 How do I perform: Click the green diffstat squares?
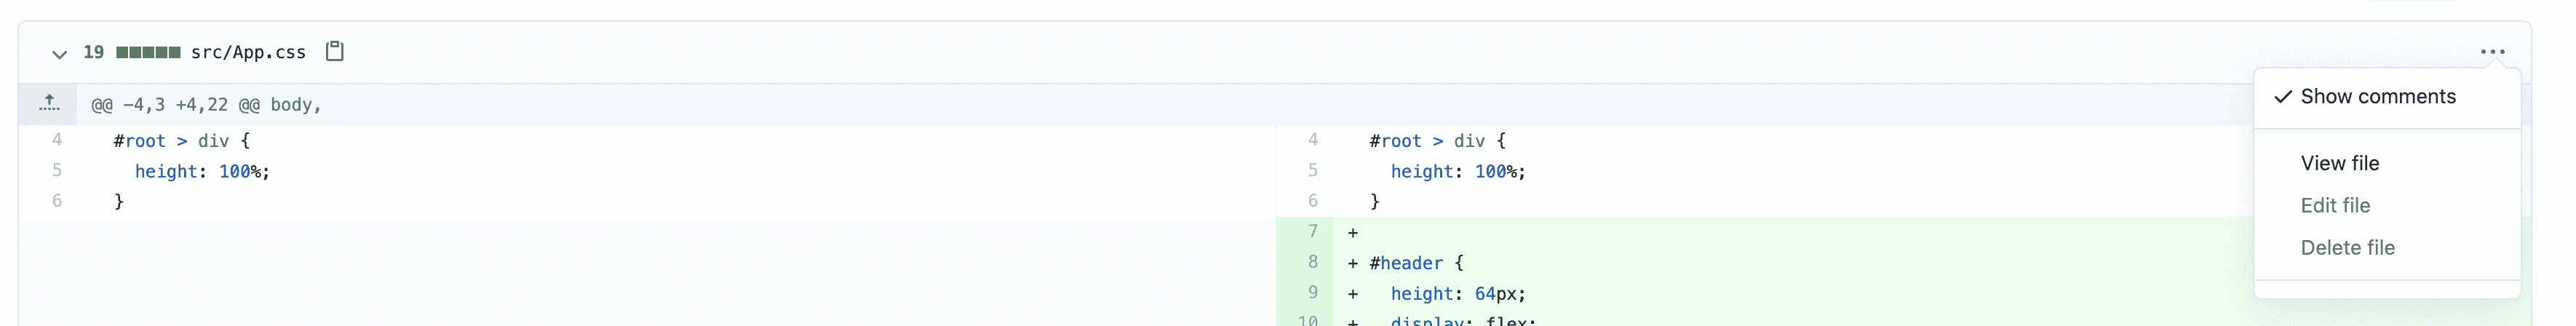coord(148,52)
